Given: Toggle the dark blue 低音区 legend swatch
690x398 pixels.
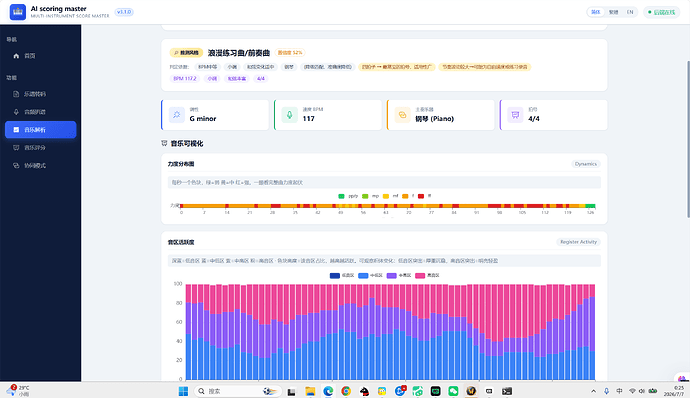Looking at the screenshot, I should (x=335, y=276).
